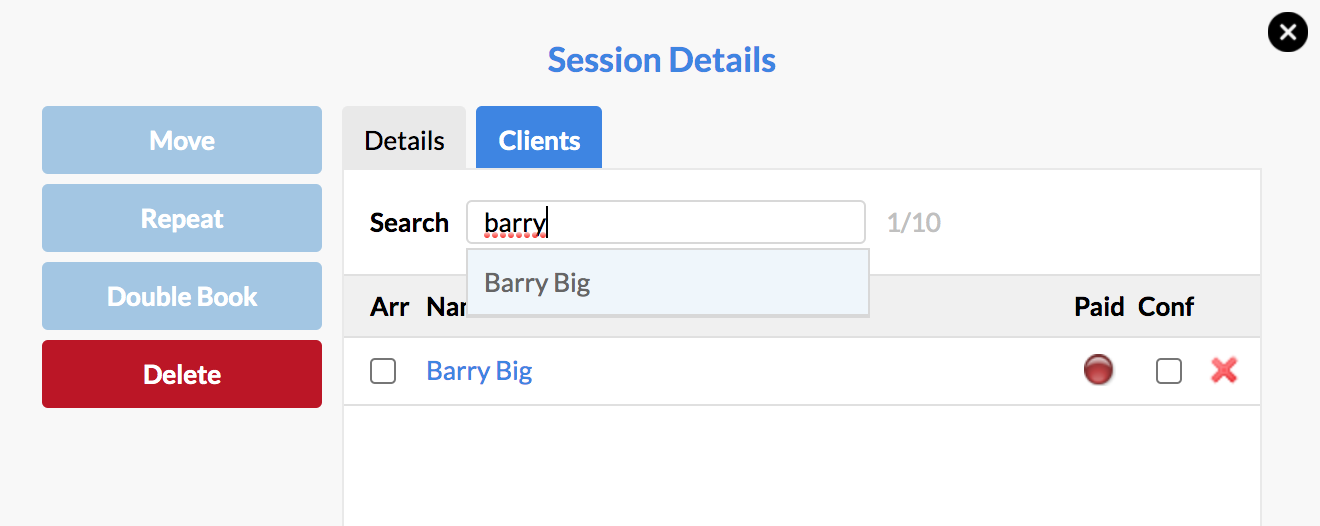Click the Conf column header
Image resolution: width=1320 pixels, height=526 pixels.
pos(1166,306)
